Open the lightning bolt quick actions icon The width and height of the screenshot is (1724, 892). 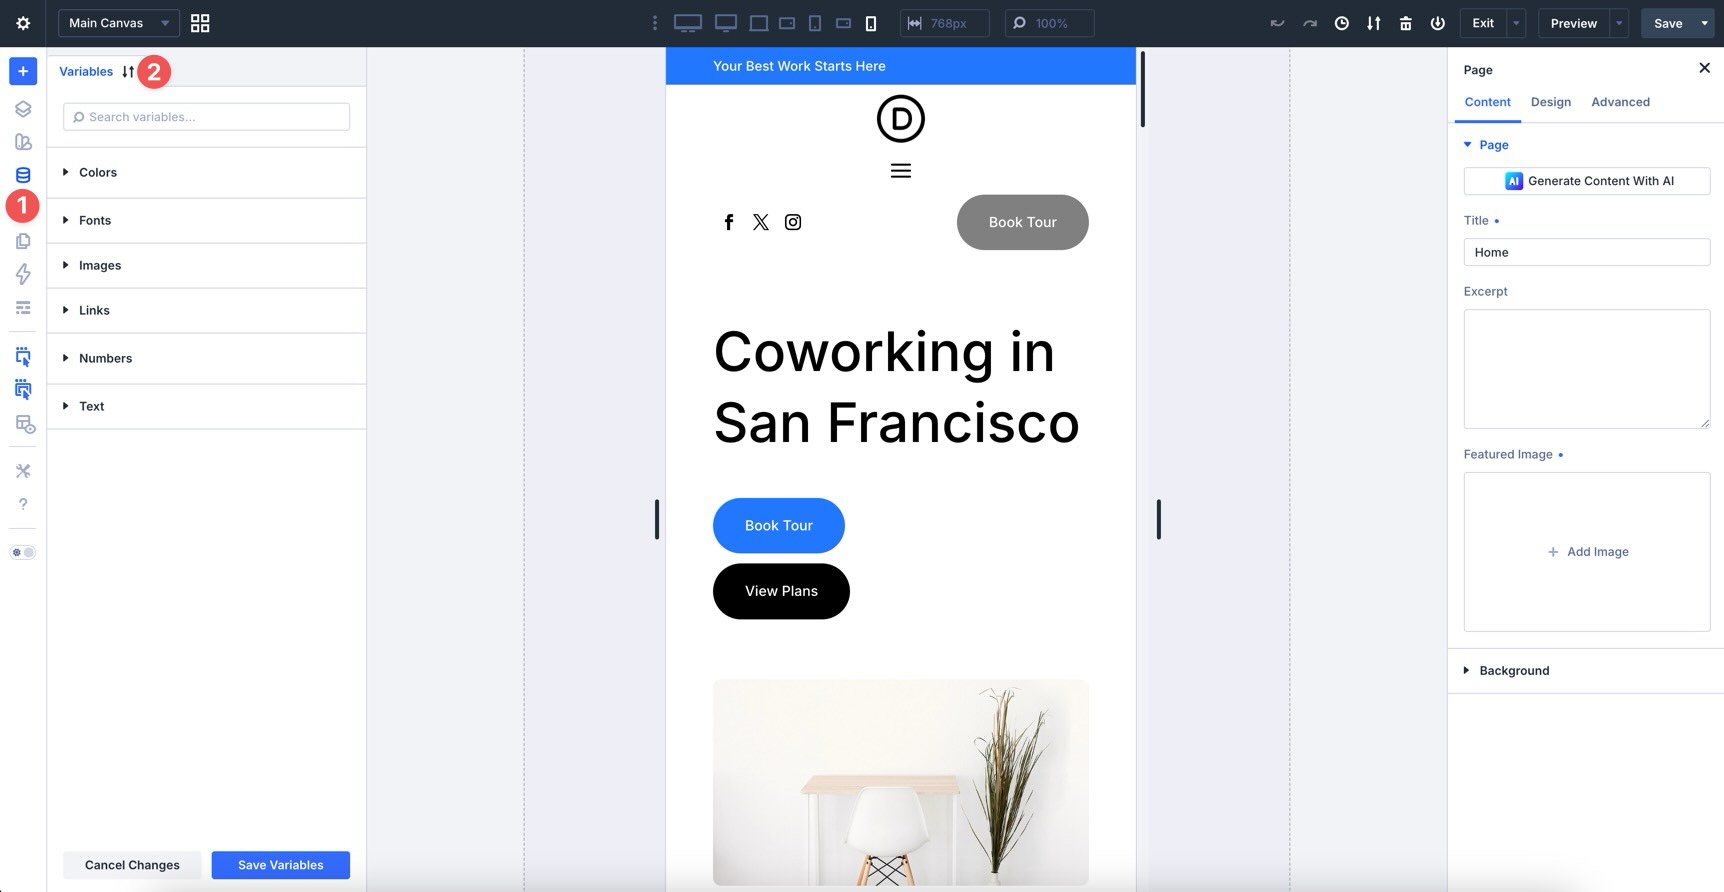[x=23, y=274]
